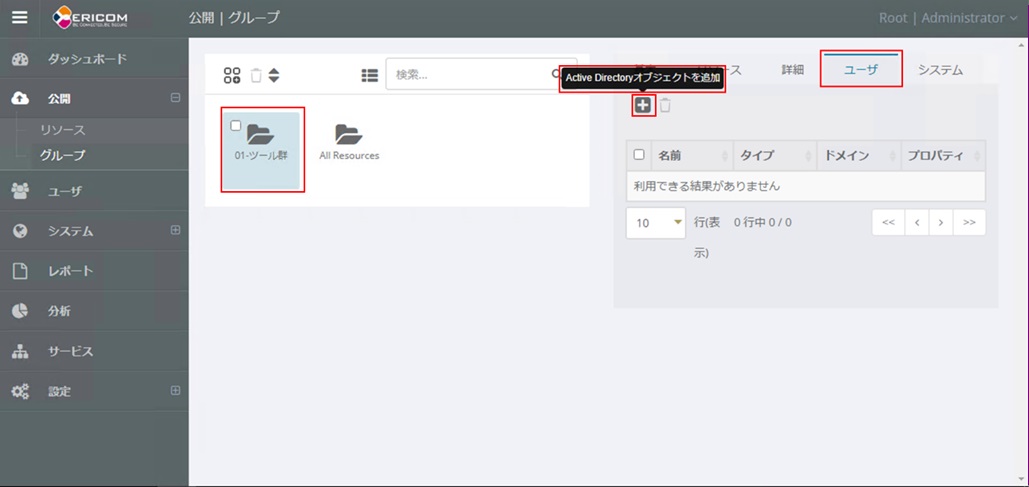This screenshot has width=1029, height=487.
Task: Open the rows-per-page dropdown showing 10
Action: point(656,222)
